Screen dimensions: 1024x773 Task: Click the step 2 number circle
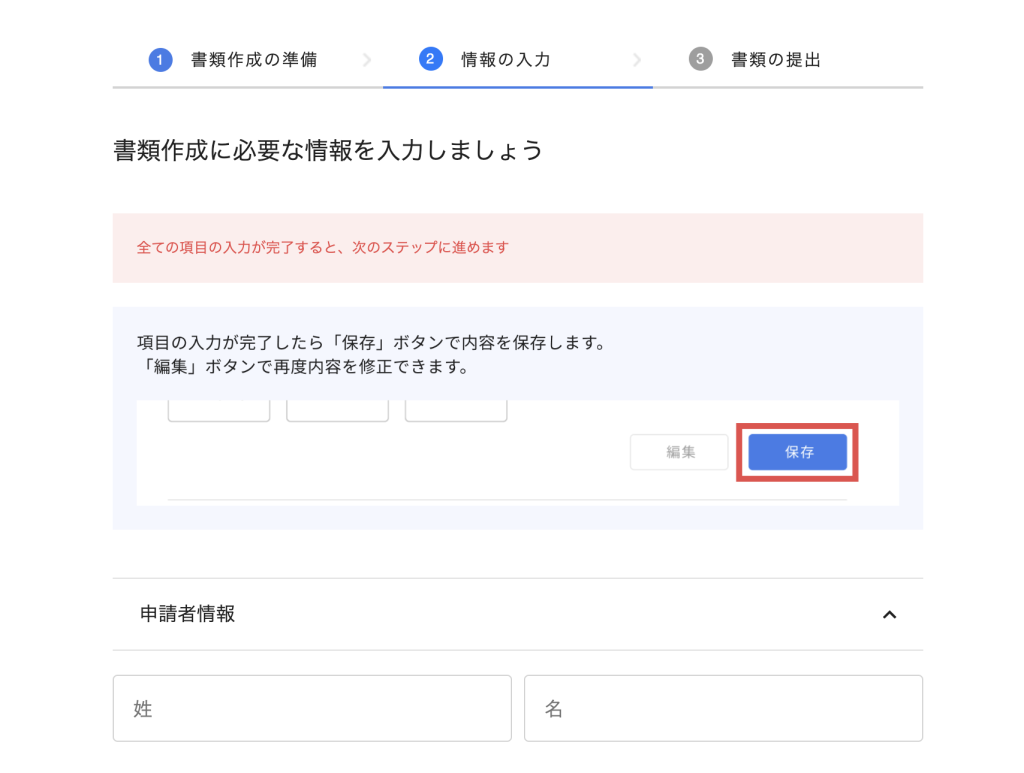pyautogui.click(x=430, y=60)
